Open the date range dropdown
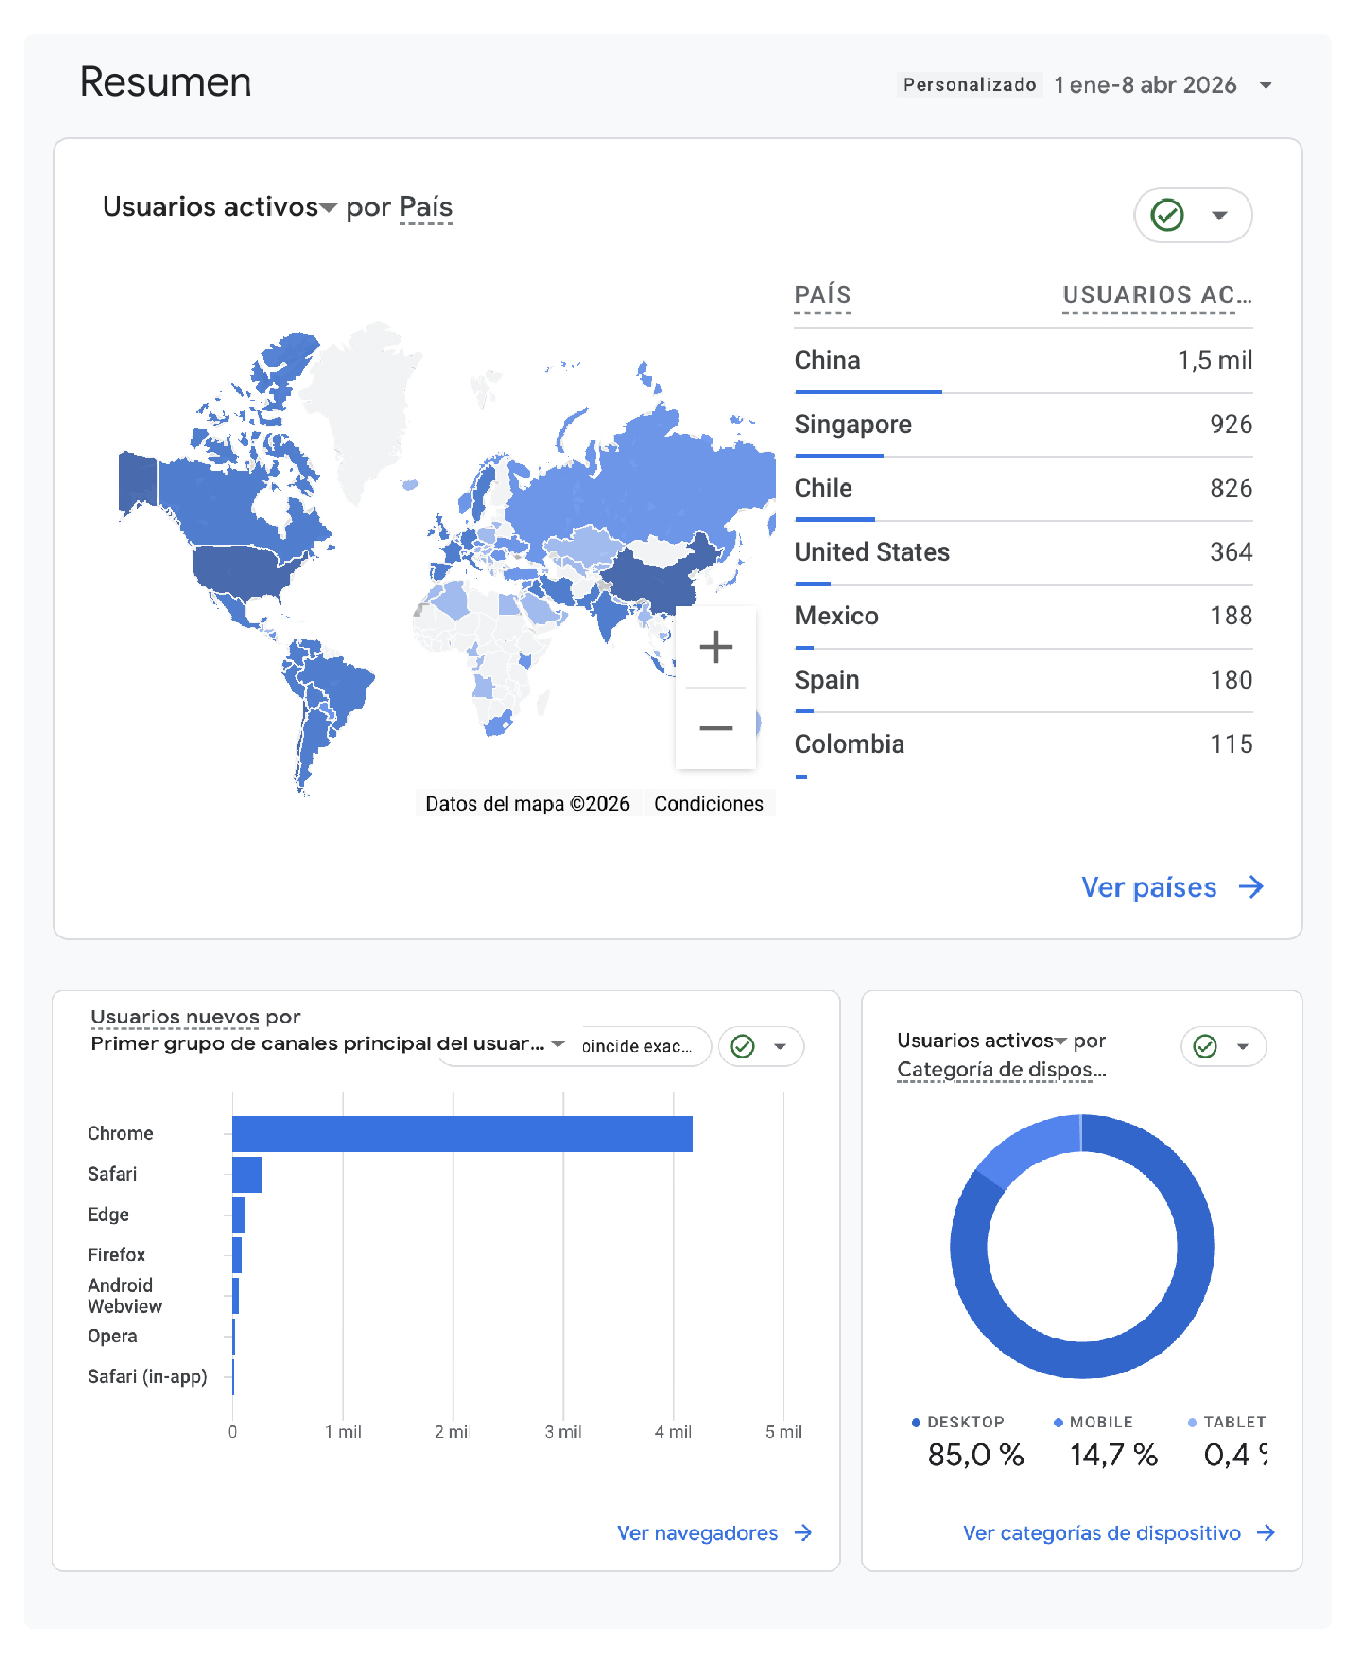Viewport: 1356px width, 1662px height. coord(1266,85)
